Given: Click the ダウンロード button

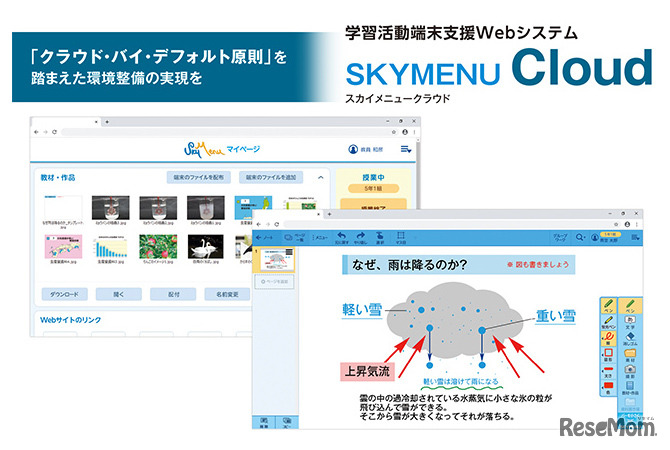Looking at the screenshot, I should point(65,294).
